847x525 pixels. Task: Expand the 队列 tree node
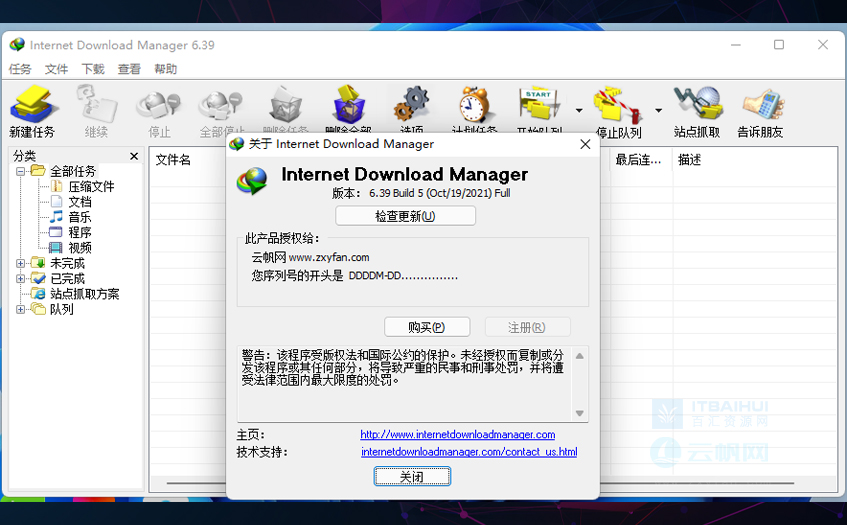pos(21,309)
